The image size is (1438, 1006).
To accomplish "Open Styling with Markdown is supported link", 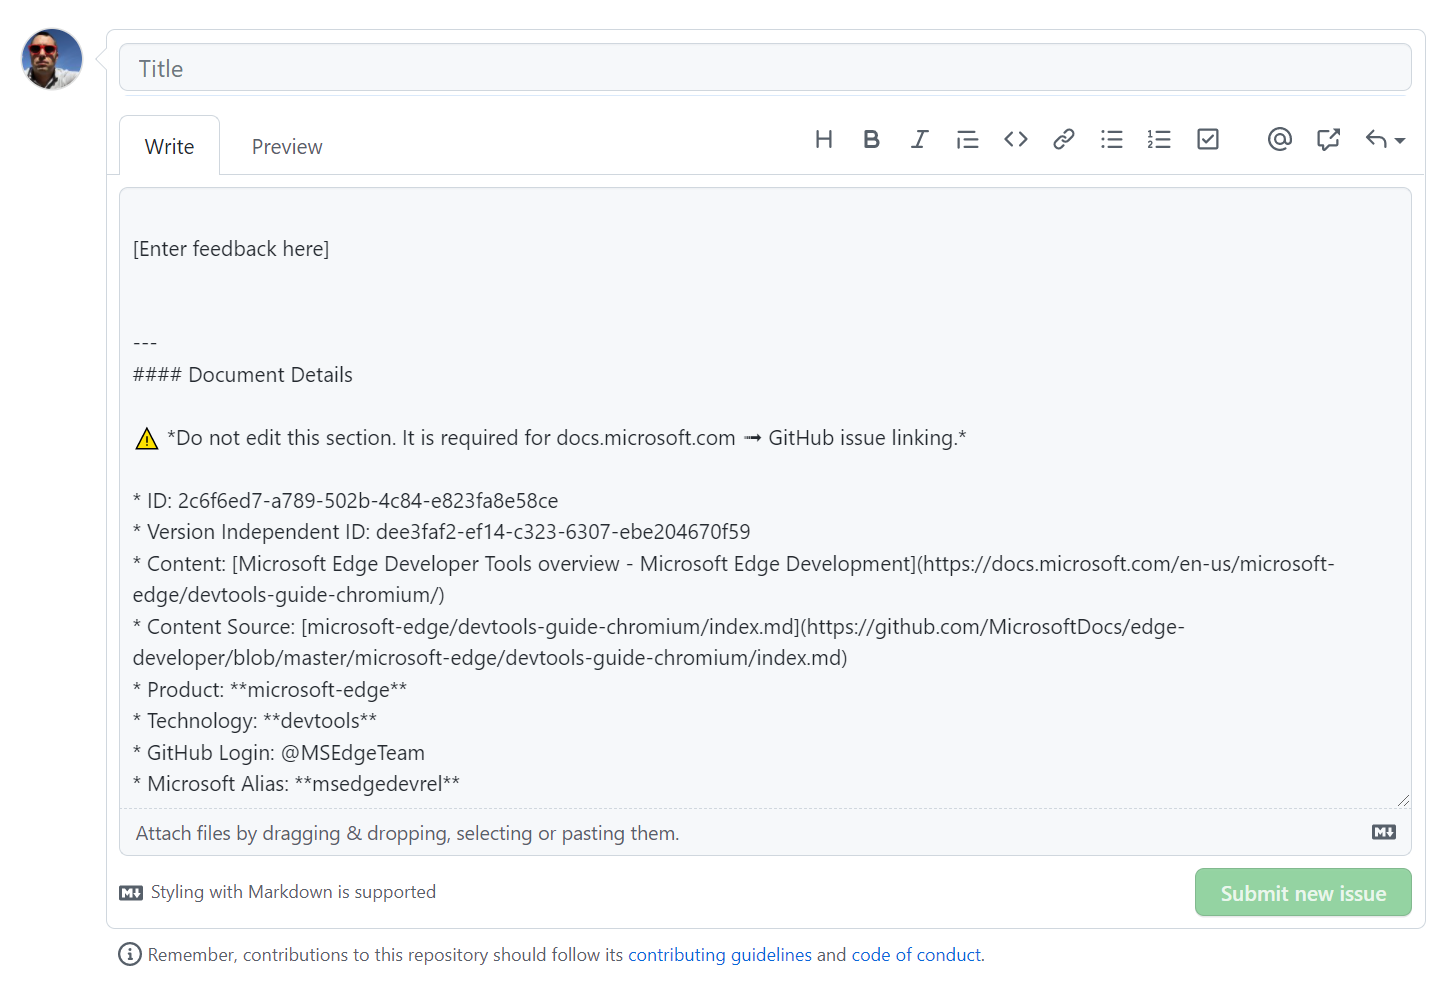I will tap(278, 892).
